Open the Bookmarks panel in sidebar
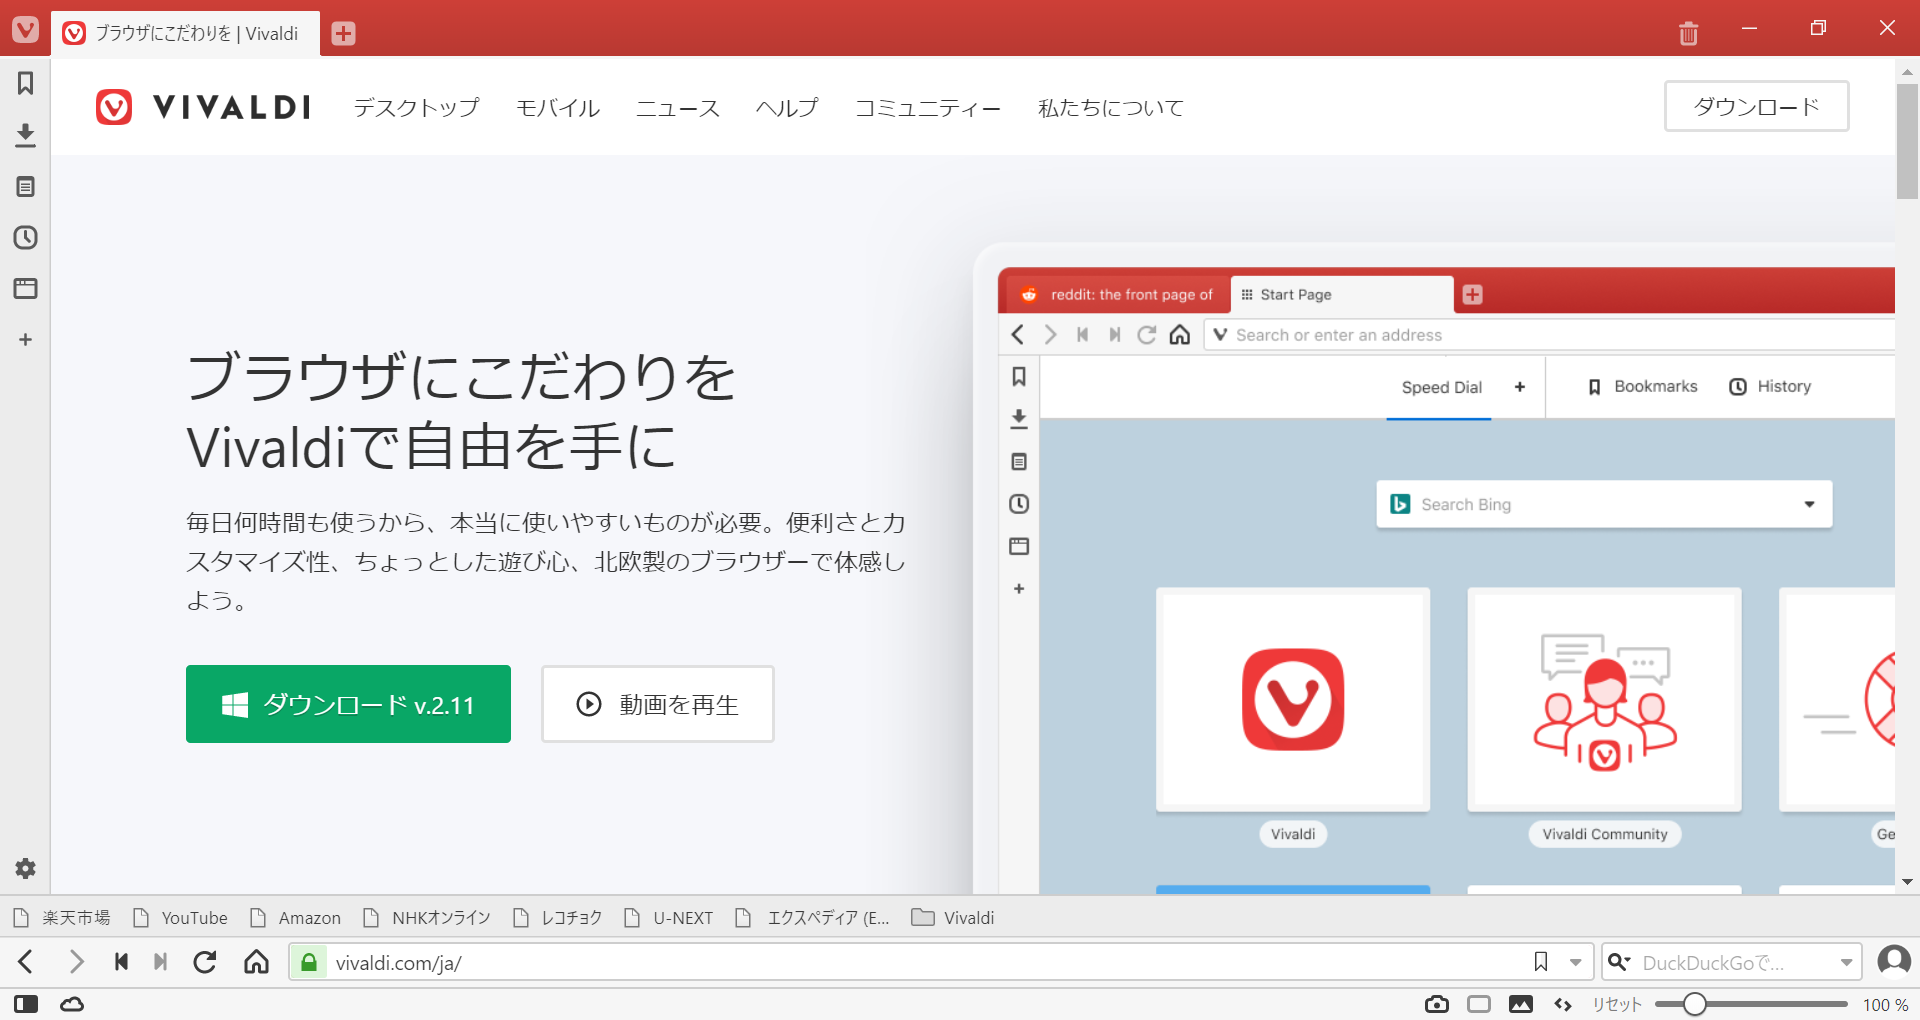Screen dimensions: 1920x1020 [25, 83]
